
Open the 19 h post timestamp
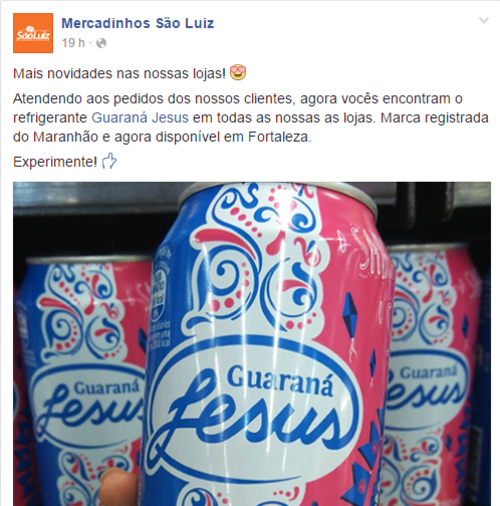[73, 43]
